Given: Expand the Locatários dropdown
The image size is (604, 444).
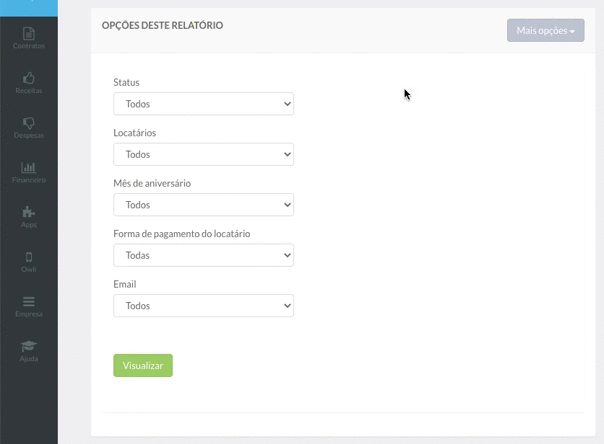Looking at the screenshot, I should point(203,154).
